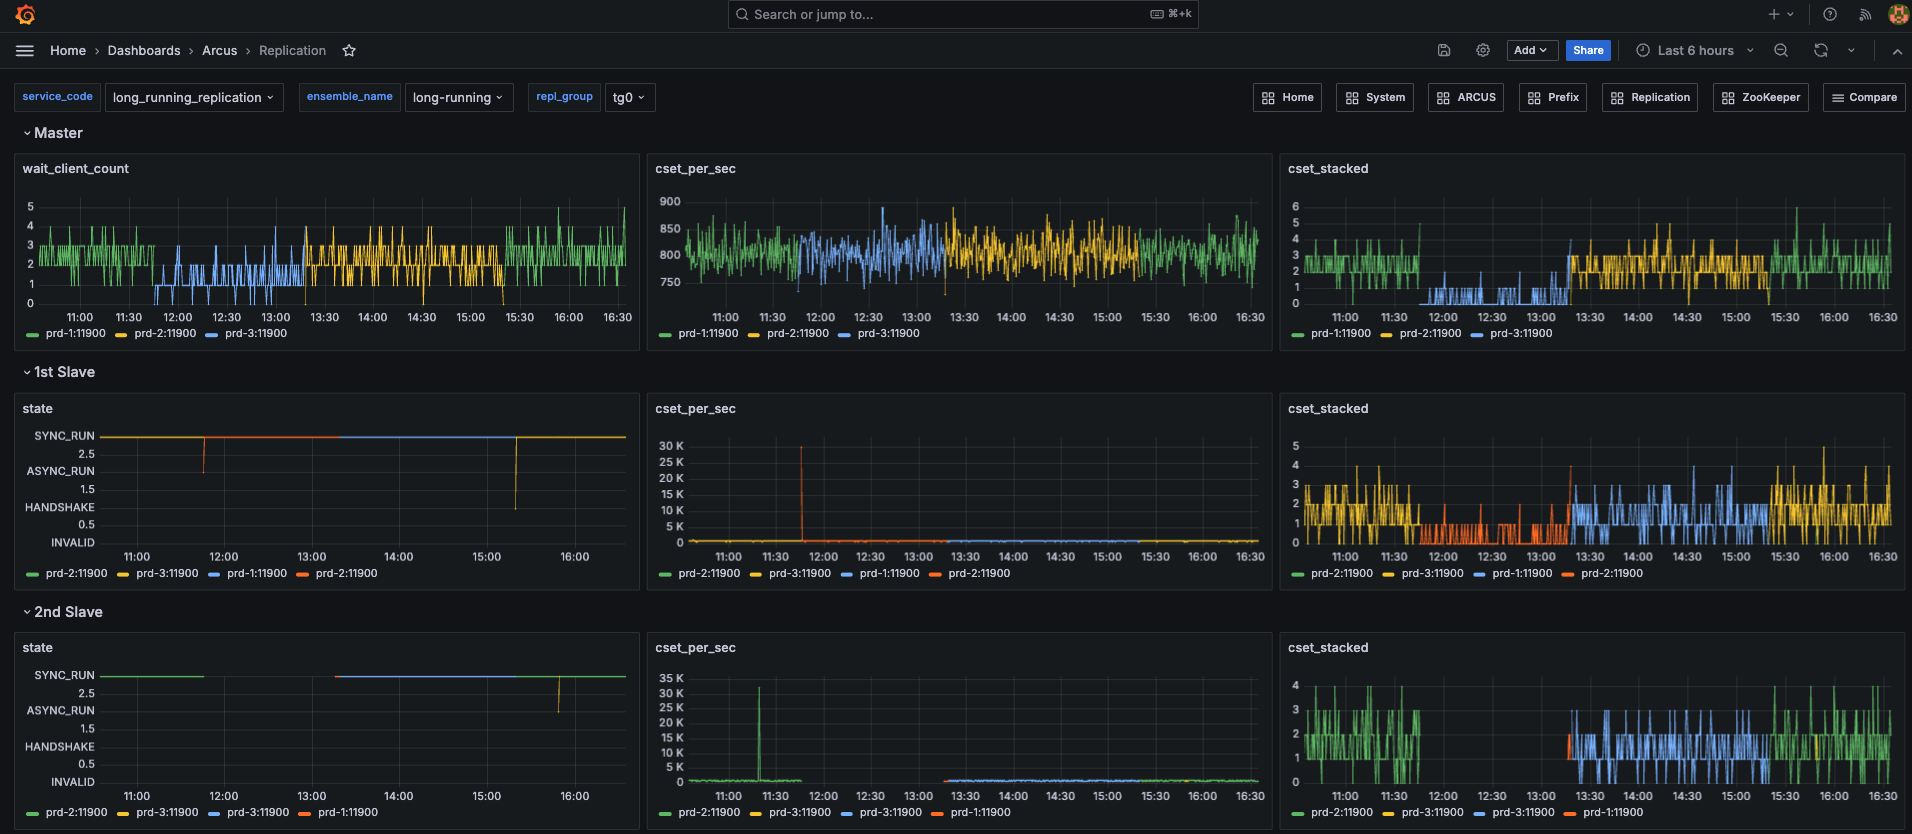
Task: Click the save dashboard icon
Action: coord(1444,51)
